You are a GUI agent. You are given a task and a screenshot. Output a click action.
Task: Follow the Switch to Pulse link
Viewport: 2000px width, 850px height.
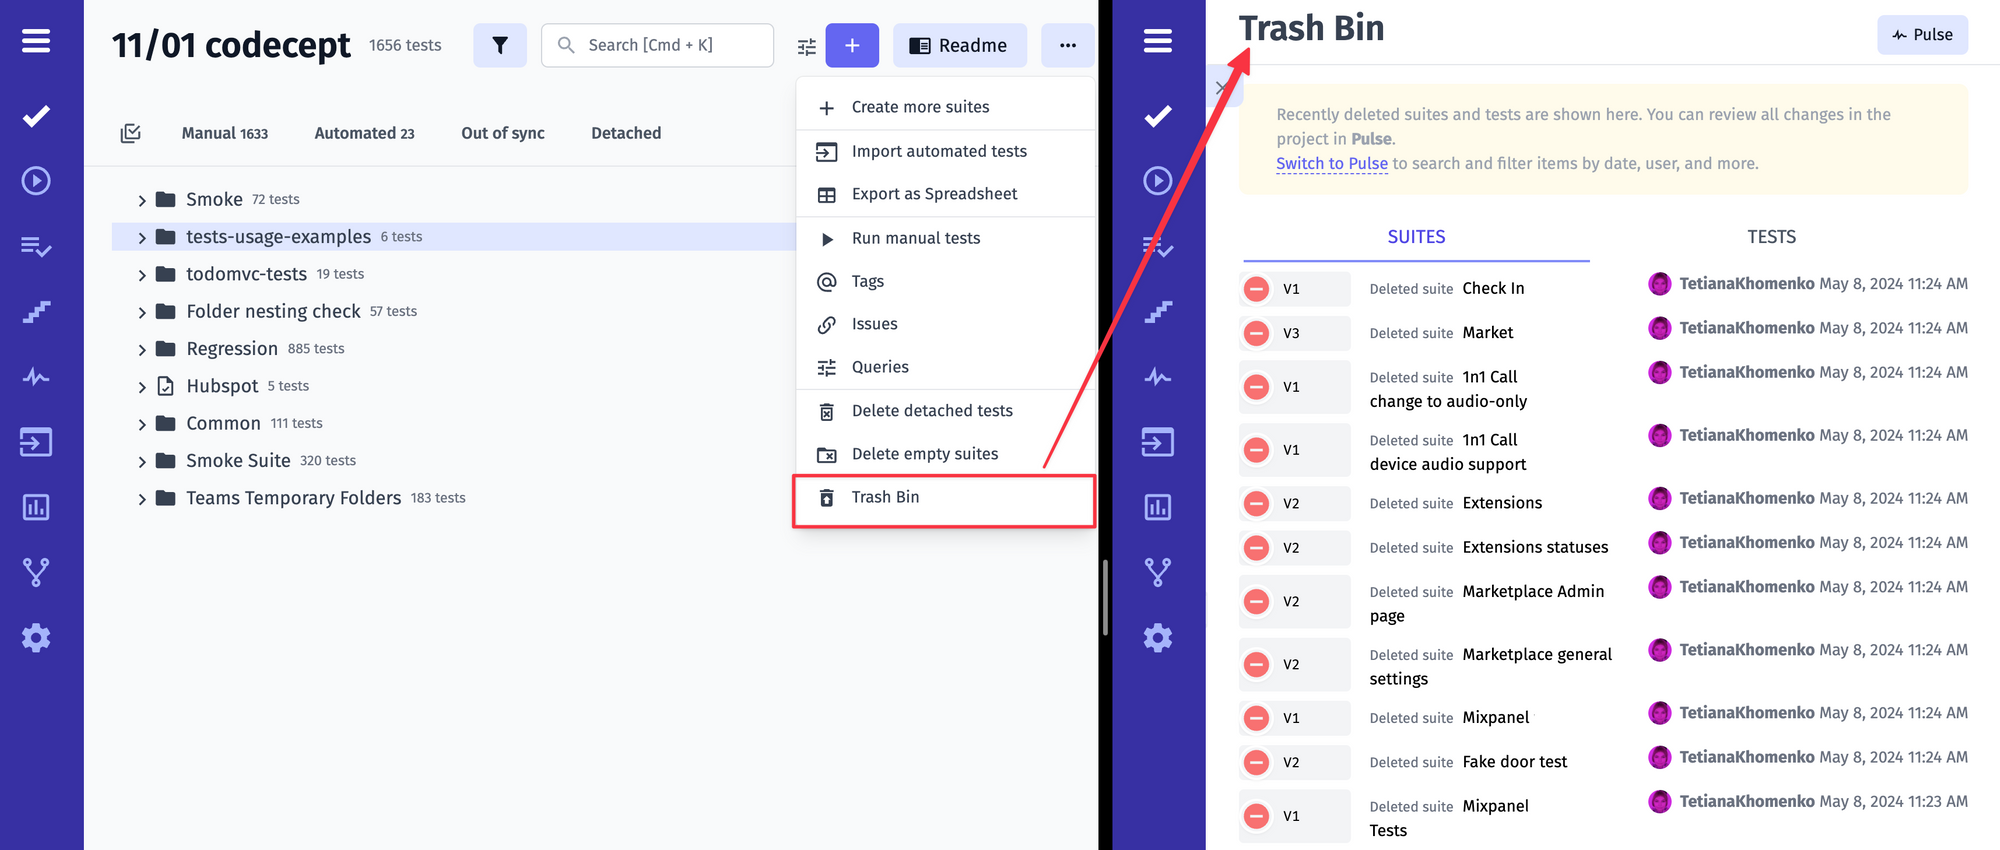[1331, 163]
